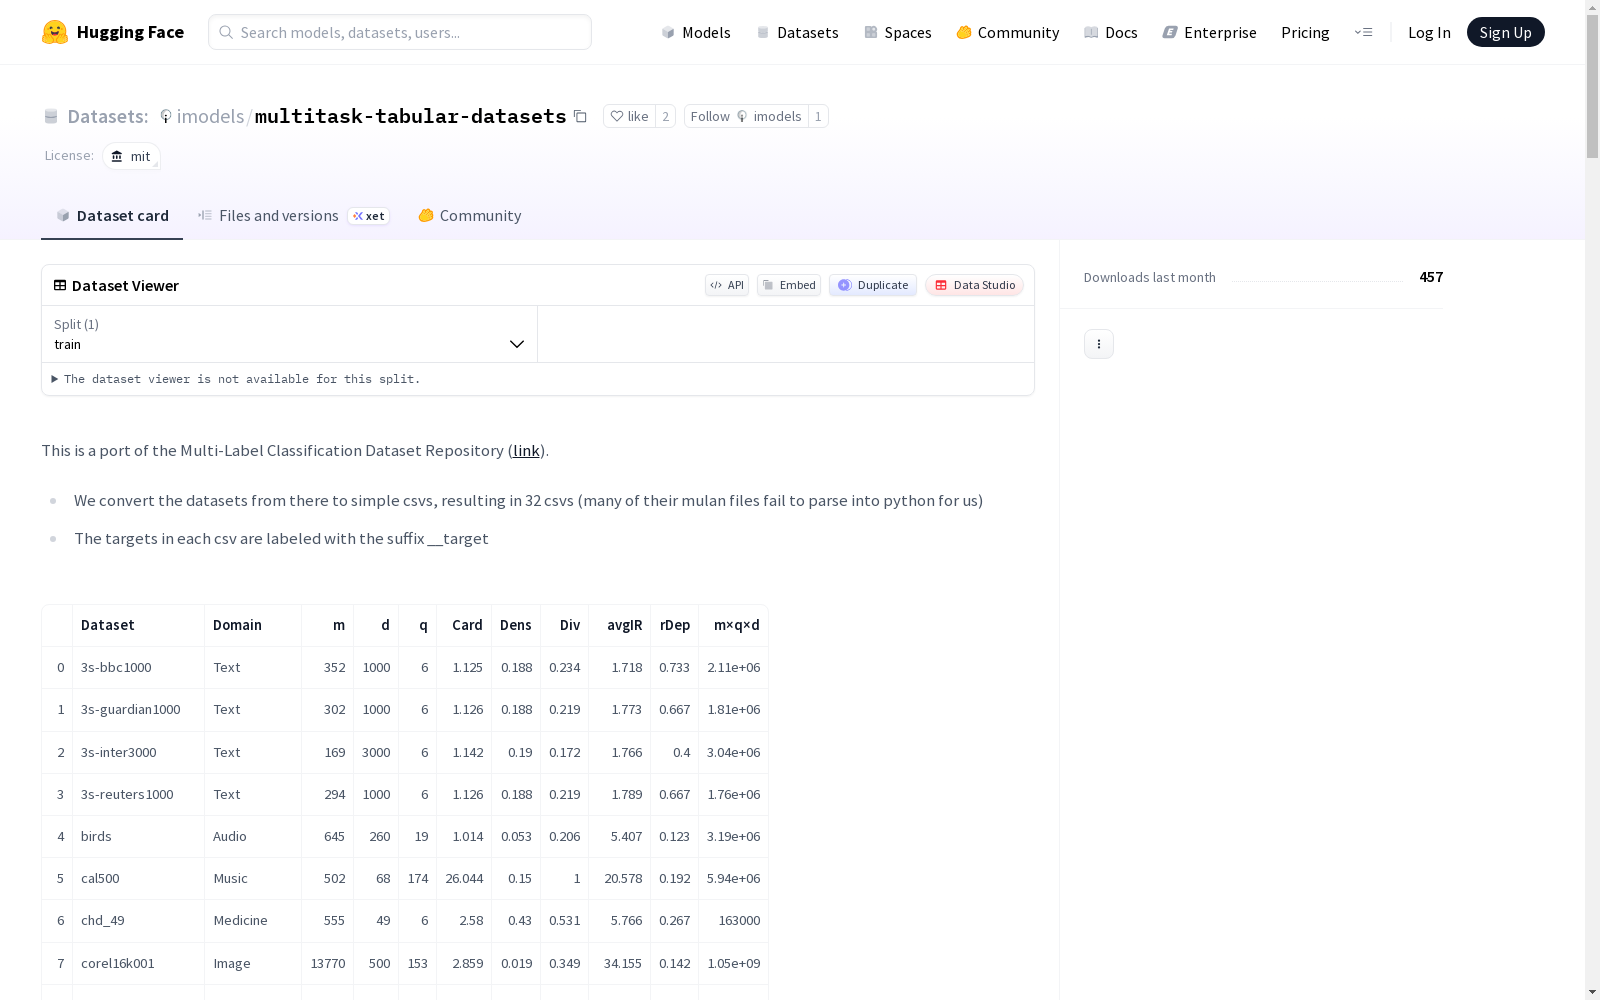Image resolution: width=1600 pixels, height=1000 pixels.
Task: Open the Enterprise page
Action: [1209, 32]
